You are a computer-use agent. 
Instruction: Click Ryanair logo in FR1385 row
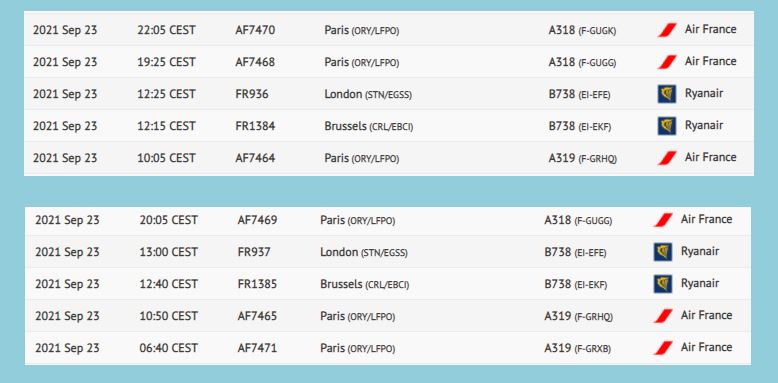(663, 284)
